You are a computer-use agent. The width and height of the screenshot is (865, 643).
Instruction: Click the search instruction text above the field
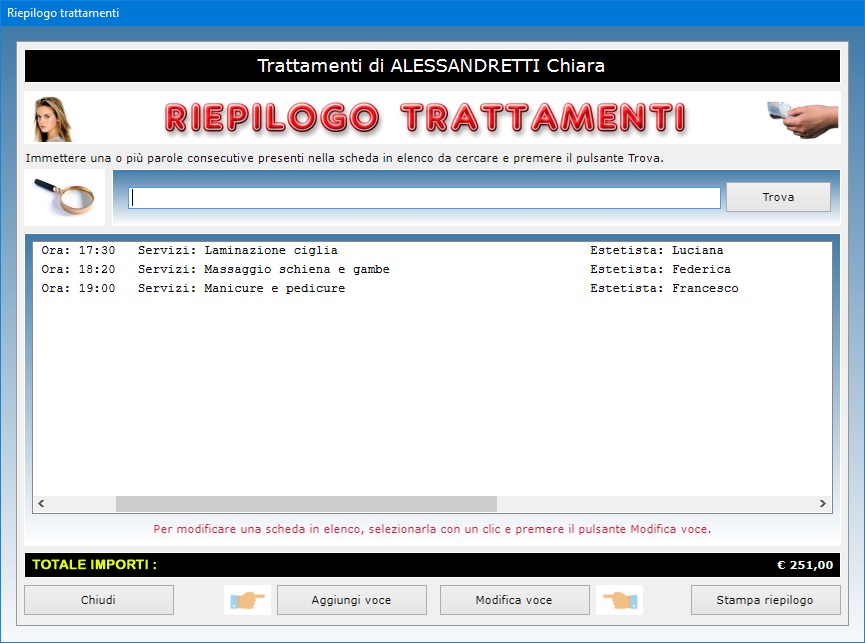click(345, 158)
